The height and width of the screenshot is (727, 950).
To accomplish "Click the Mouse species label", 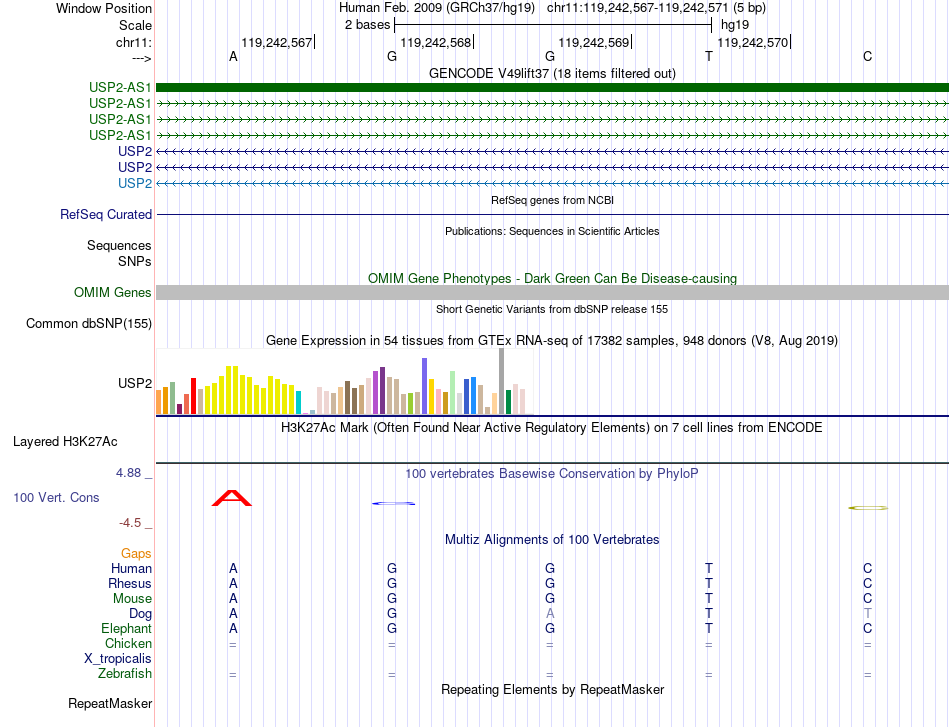I will click(x=132, y=599).
